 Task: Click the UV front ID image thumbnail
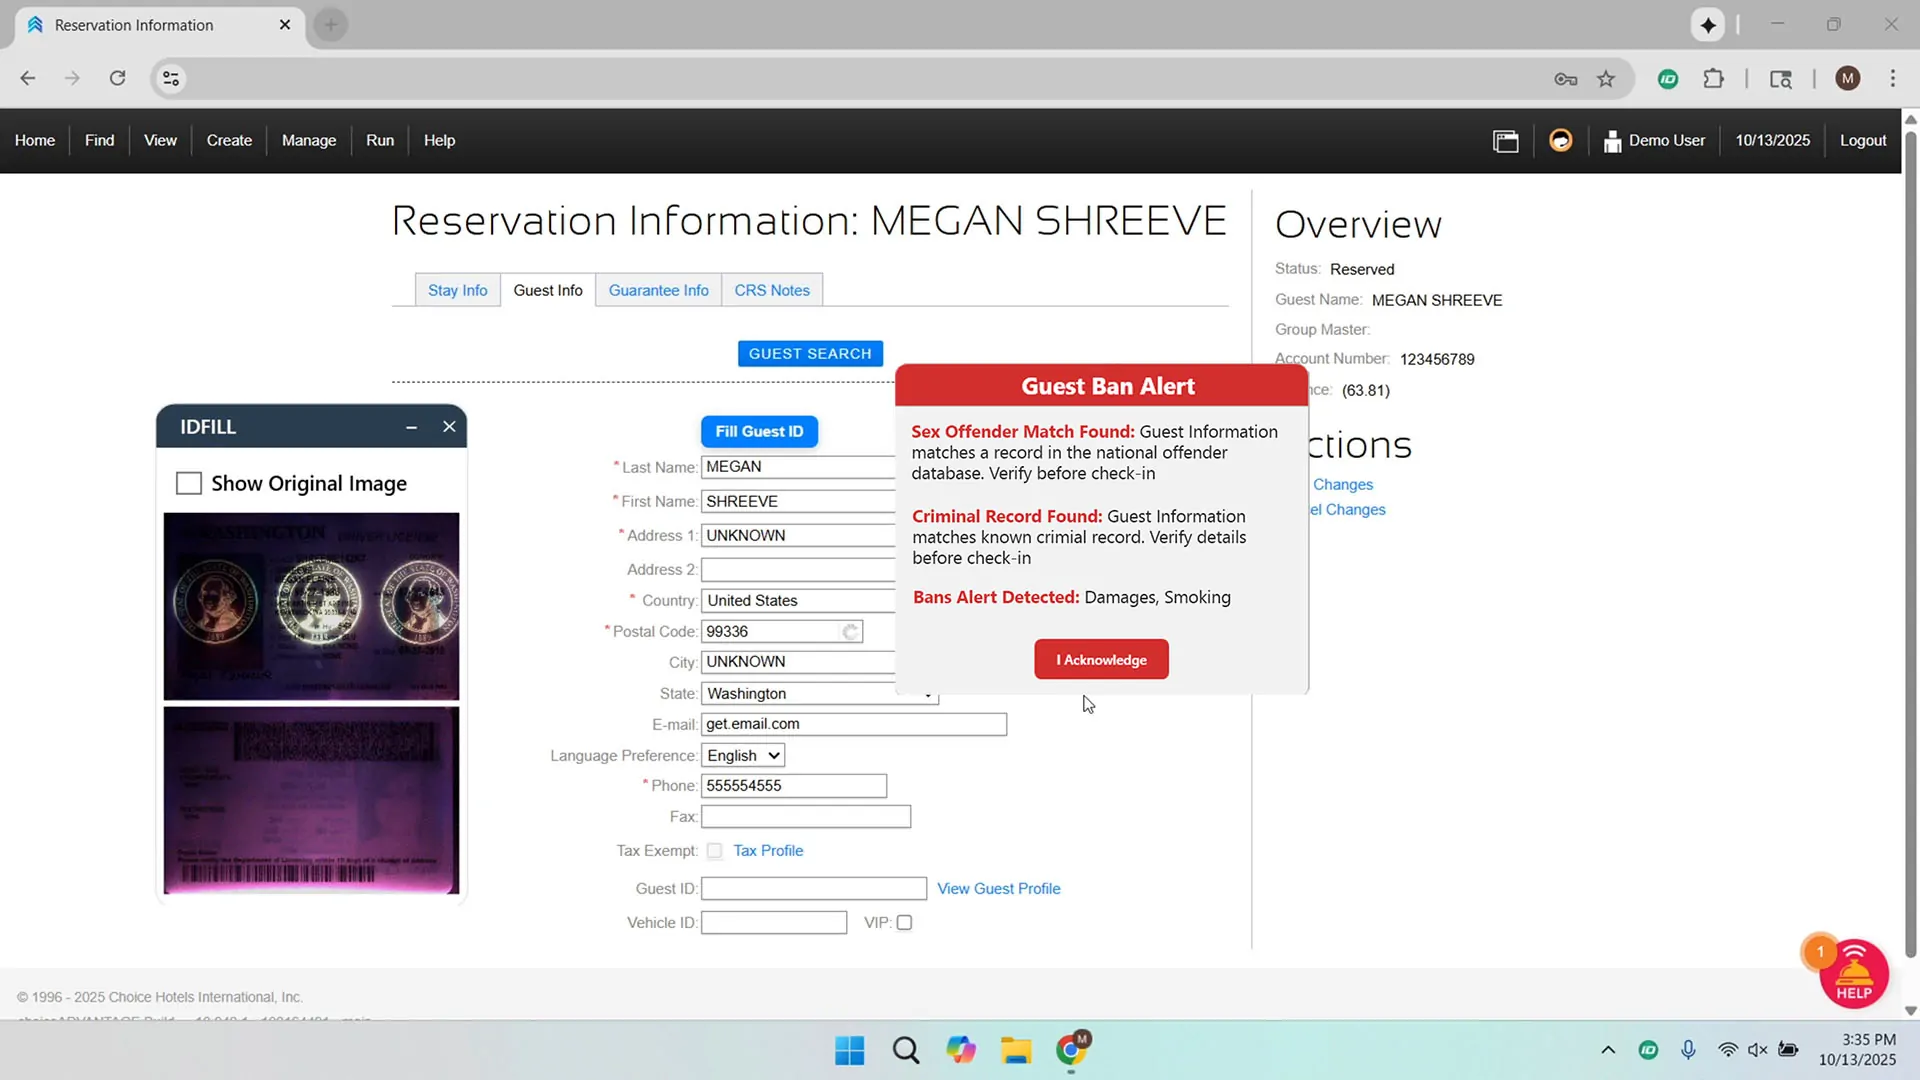(311, 606)
